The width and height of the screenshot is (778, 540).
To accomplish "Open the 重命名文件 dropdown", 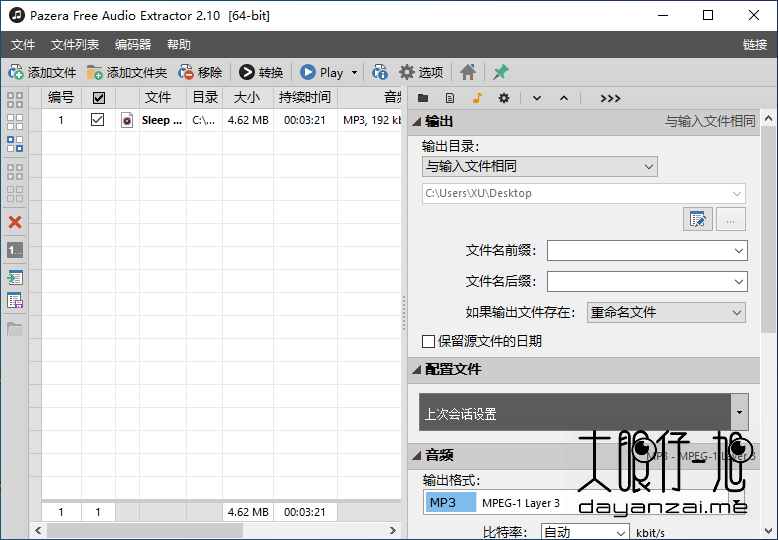I will click(x=666, y=313).
